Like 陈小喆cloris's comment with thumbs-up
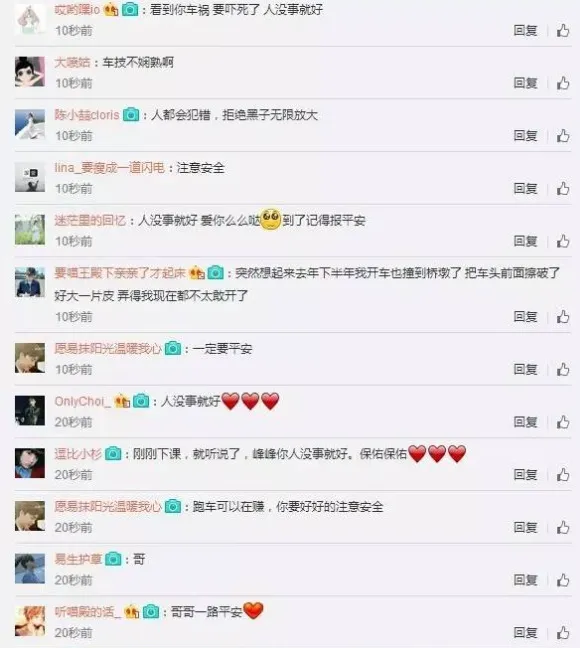This screenshot has height=648, width=580. pos(563,136)
